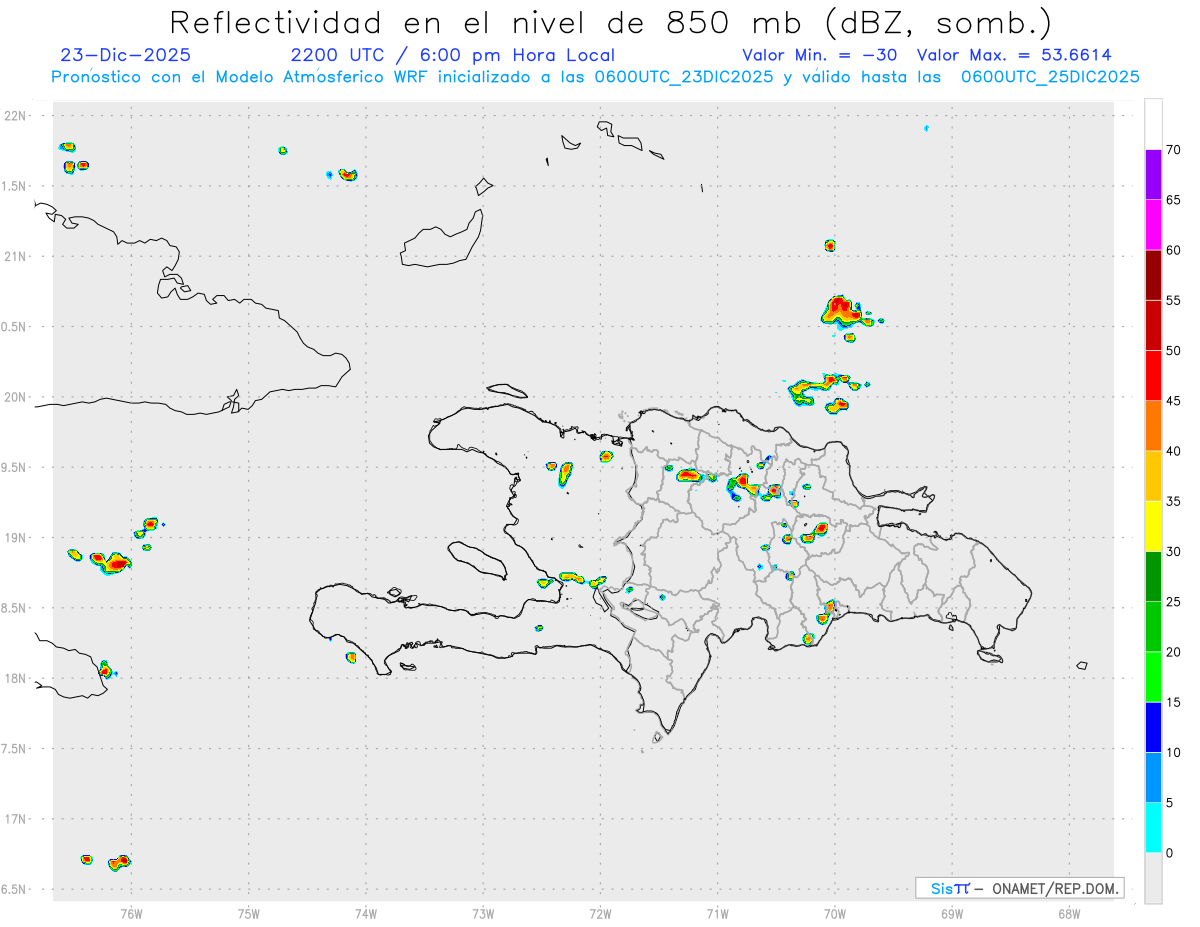Click the '17N' latitude axis label
This screenshot has height=927, width=1200.
coord(17,819)
